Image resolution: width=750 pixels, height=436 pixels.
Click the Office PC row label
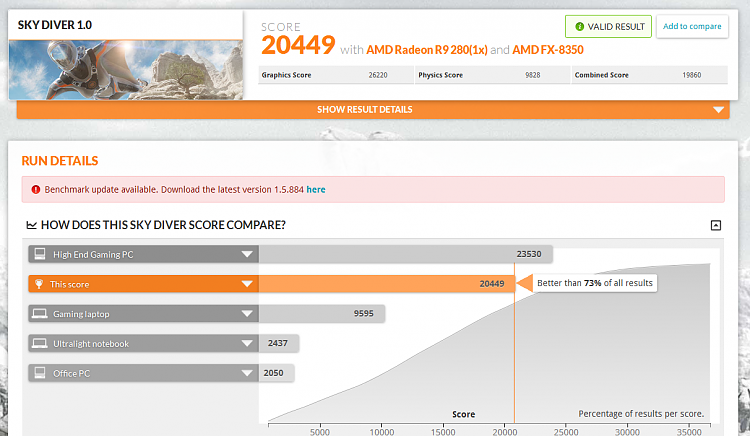click(x=71, y=373)
